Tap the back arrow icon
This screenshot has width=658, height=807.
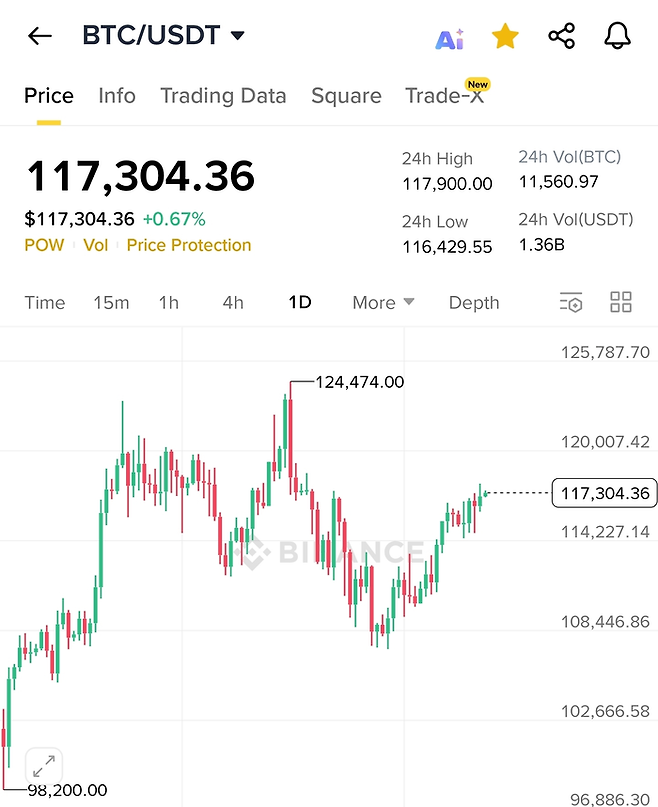click(39, 37)
